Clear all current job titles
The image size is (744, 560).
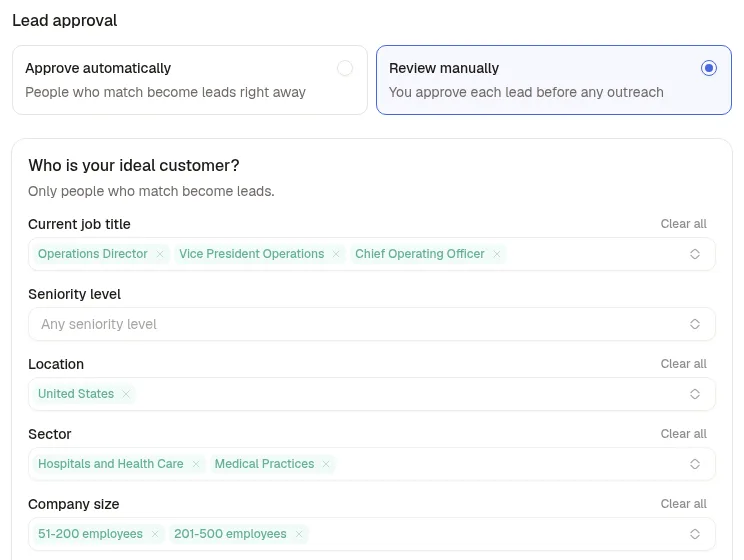tap(683, 224)
